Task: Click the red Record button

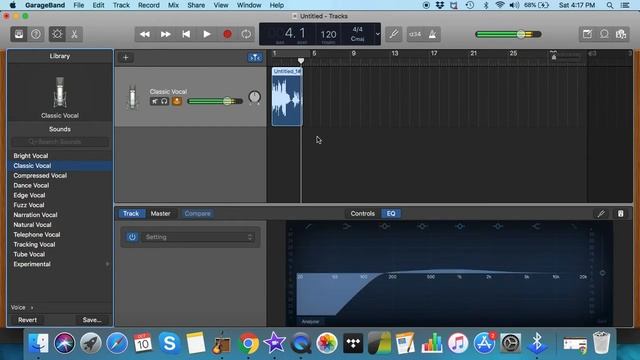Action: click(227, 34)
